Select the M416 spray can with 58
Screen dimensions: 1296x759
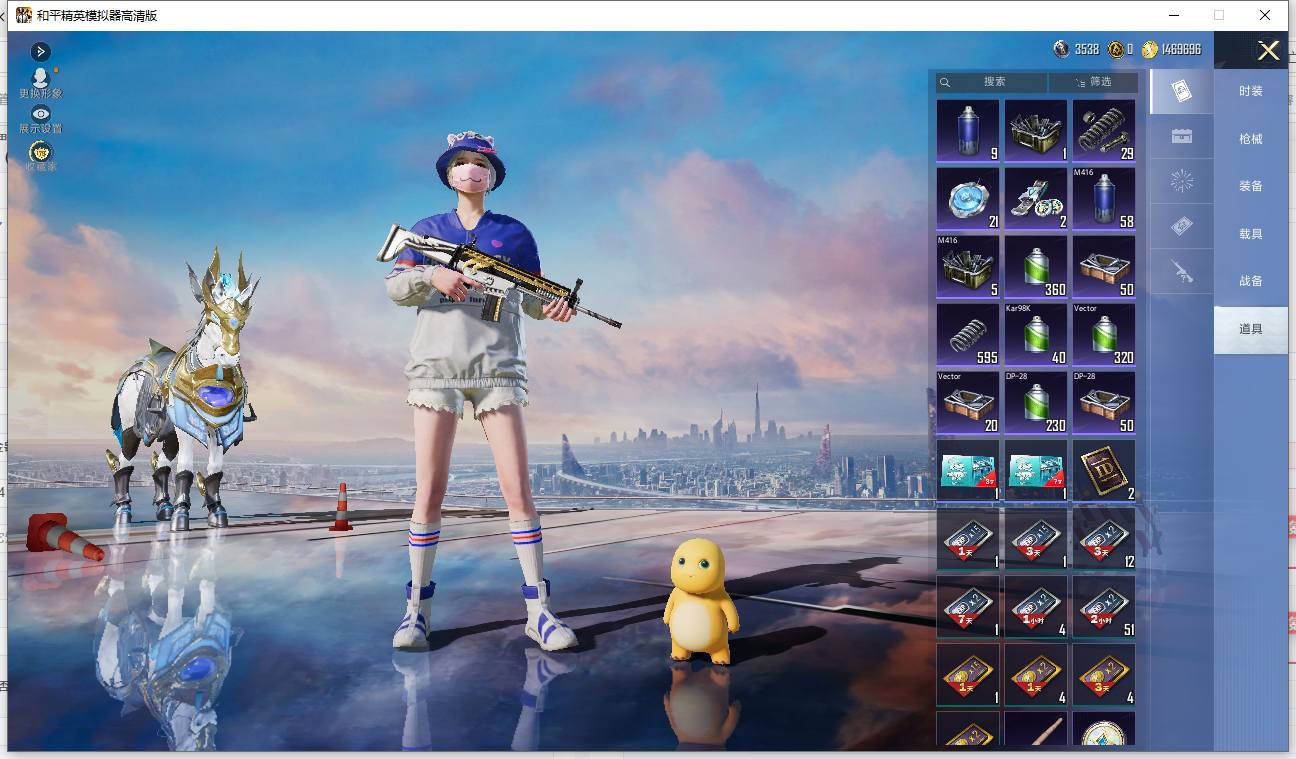[1104, 198]
